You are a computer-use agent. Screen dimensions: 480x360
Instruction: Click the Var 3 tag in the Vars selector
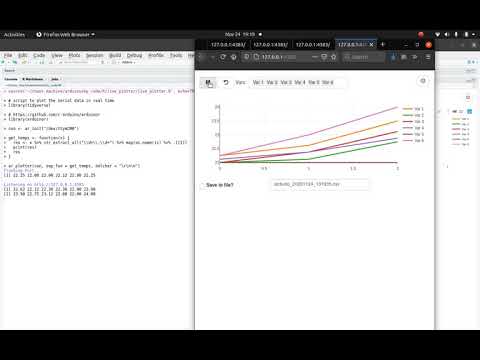click(286, 82)
